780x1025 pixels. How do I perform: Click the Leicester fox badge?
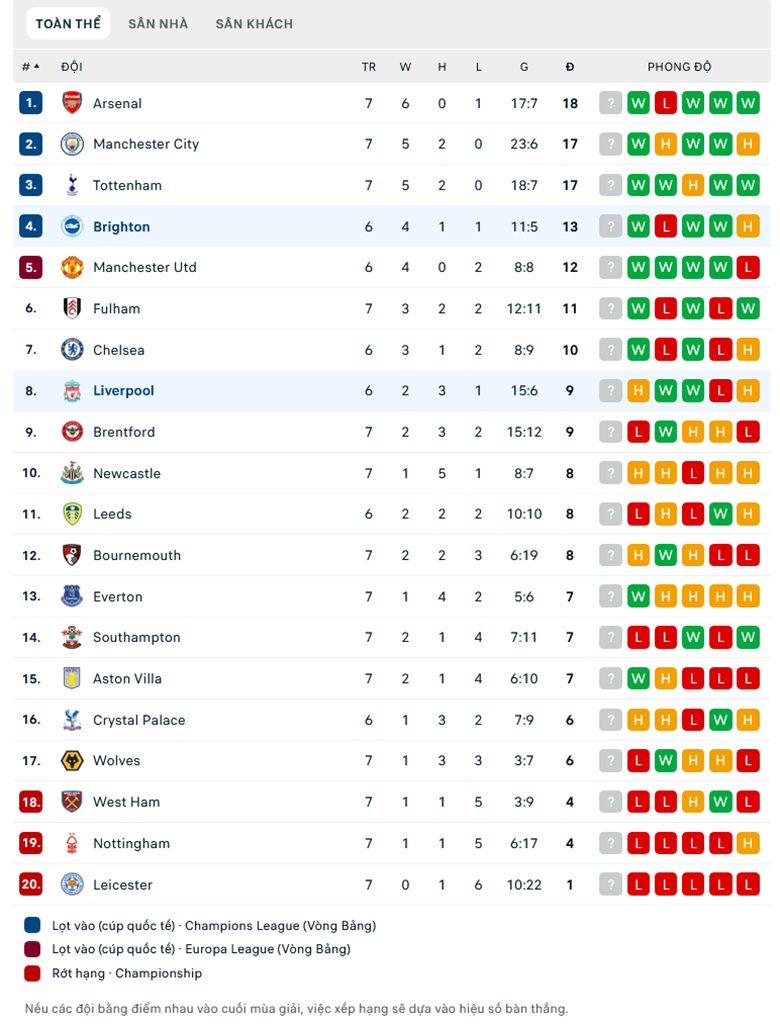(72, 884)
